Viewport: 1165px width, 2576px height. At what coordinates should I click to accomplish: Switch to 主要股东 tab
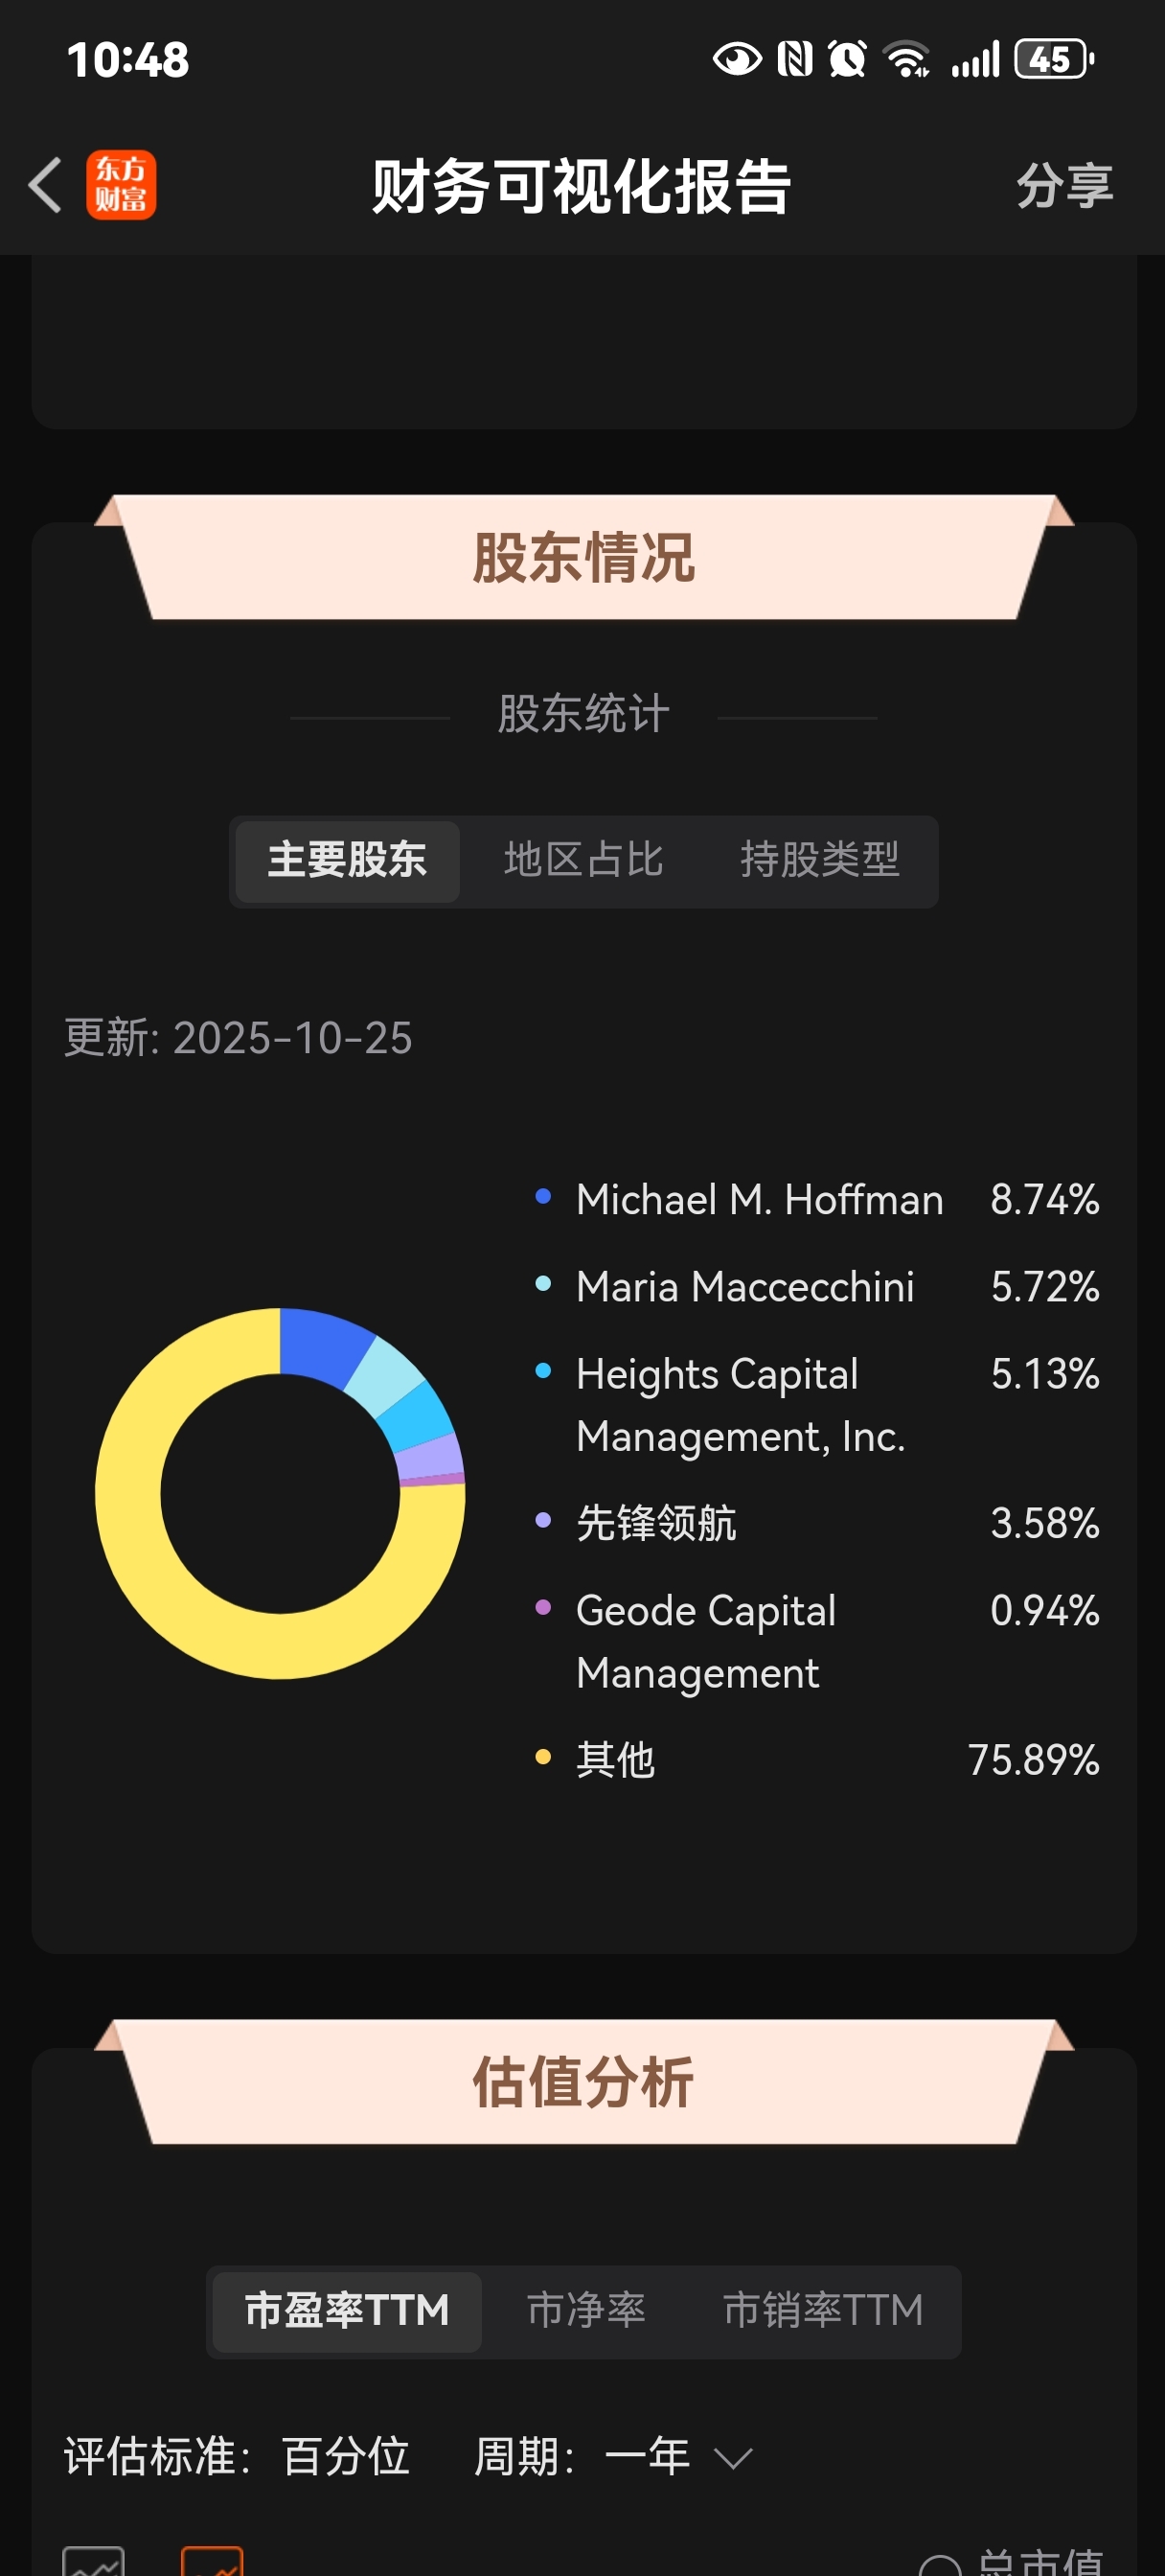[x=347, y=861]
